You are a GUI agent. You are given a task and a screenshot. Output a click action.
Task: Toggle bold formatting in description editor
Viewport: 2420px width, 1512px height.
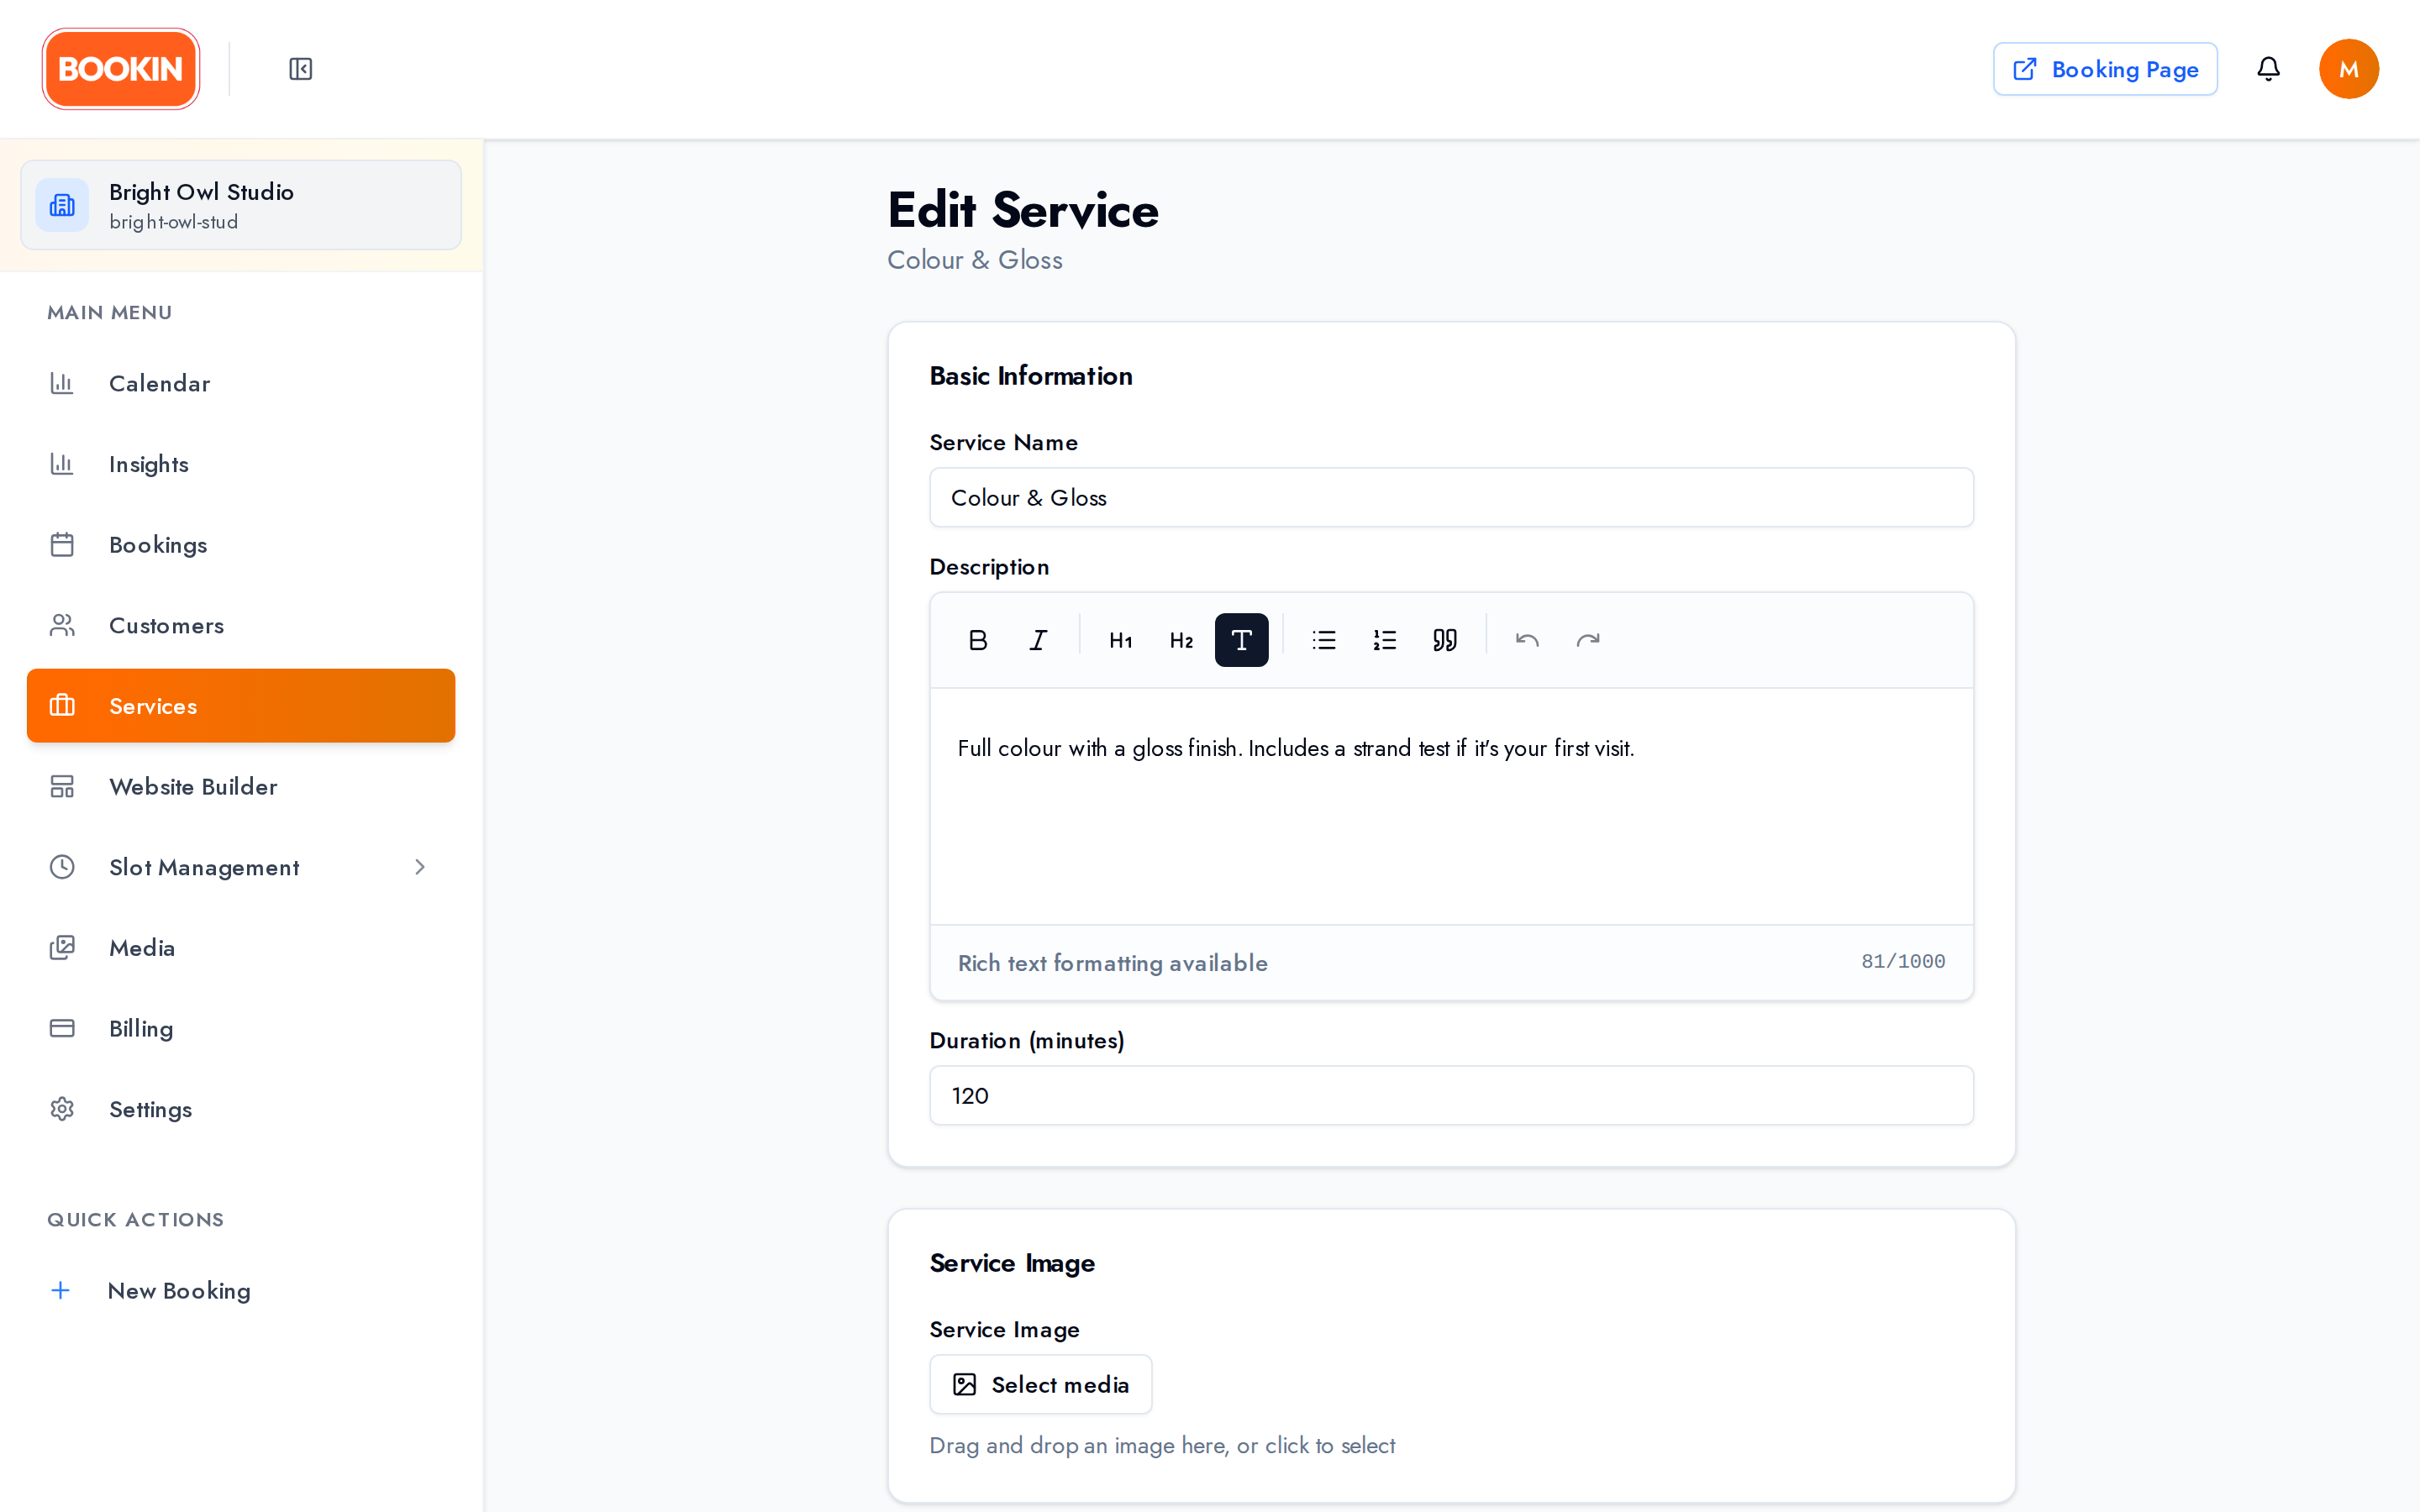[978, 640]
